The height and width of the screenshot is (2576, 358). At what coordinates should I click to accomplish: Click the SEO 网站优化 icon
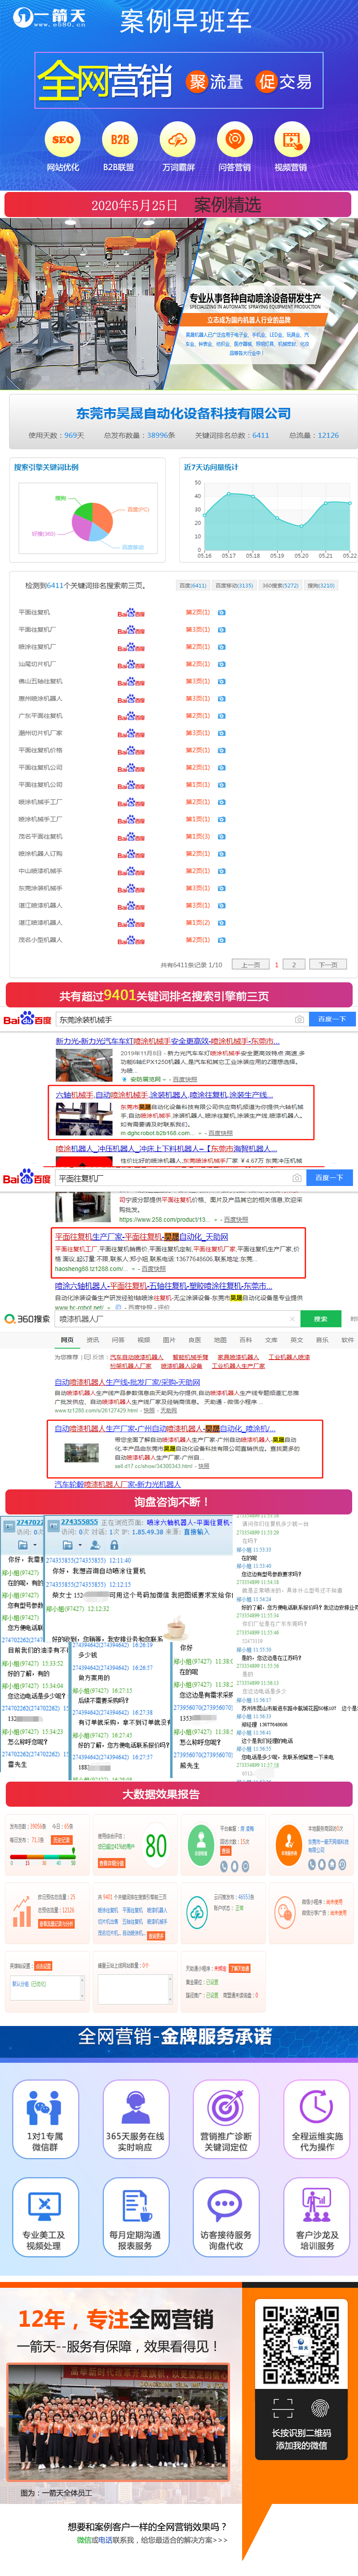[x=63, y=140]
